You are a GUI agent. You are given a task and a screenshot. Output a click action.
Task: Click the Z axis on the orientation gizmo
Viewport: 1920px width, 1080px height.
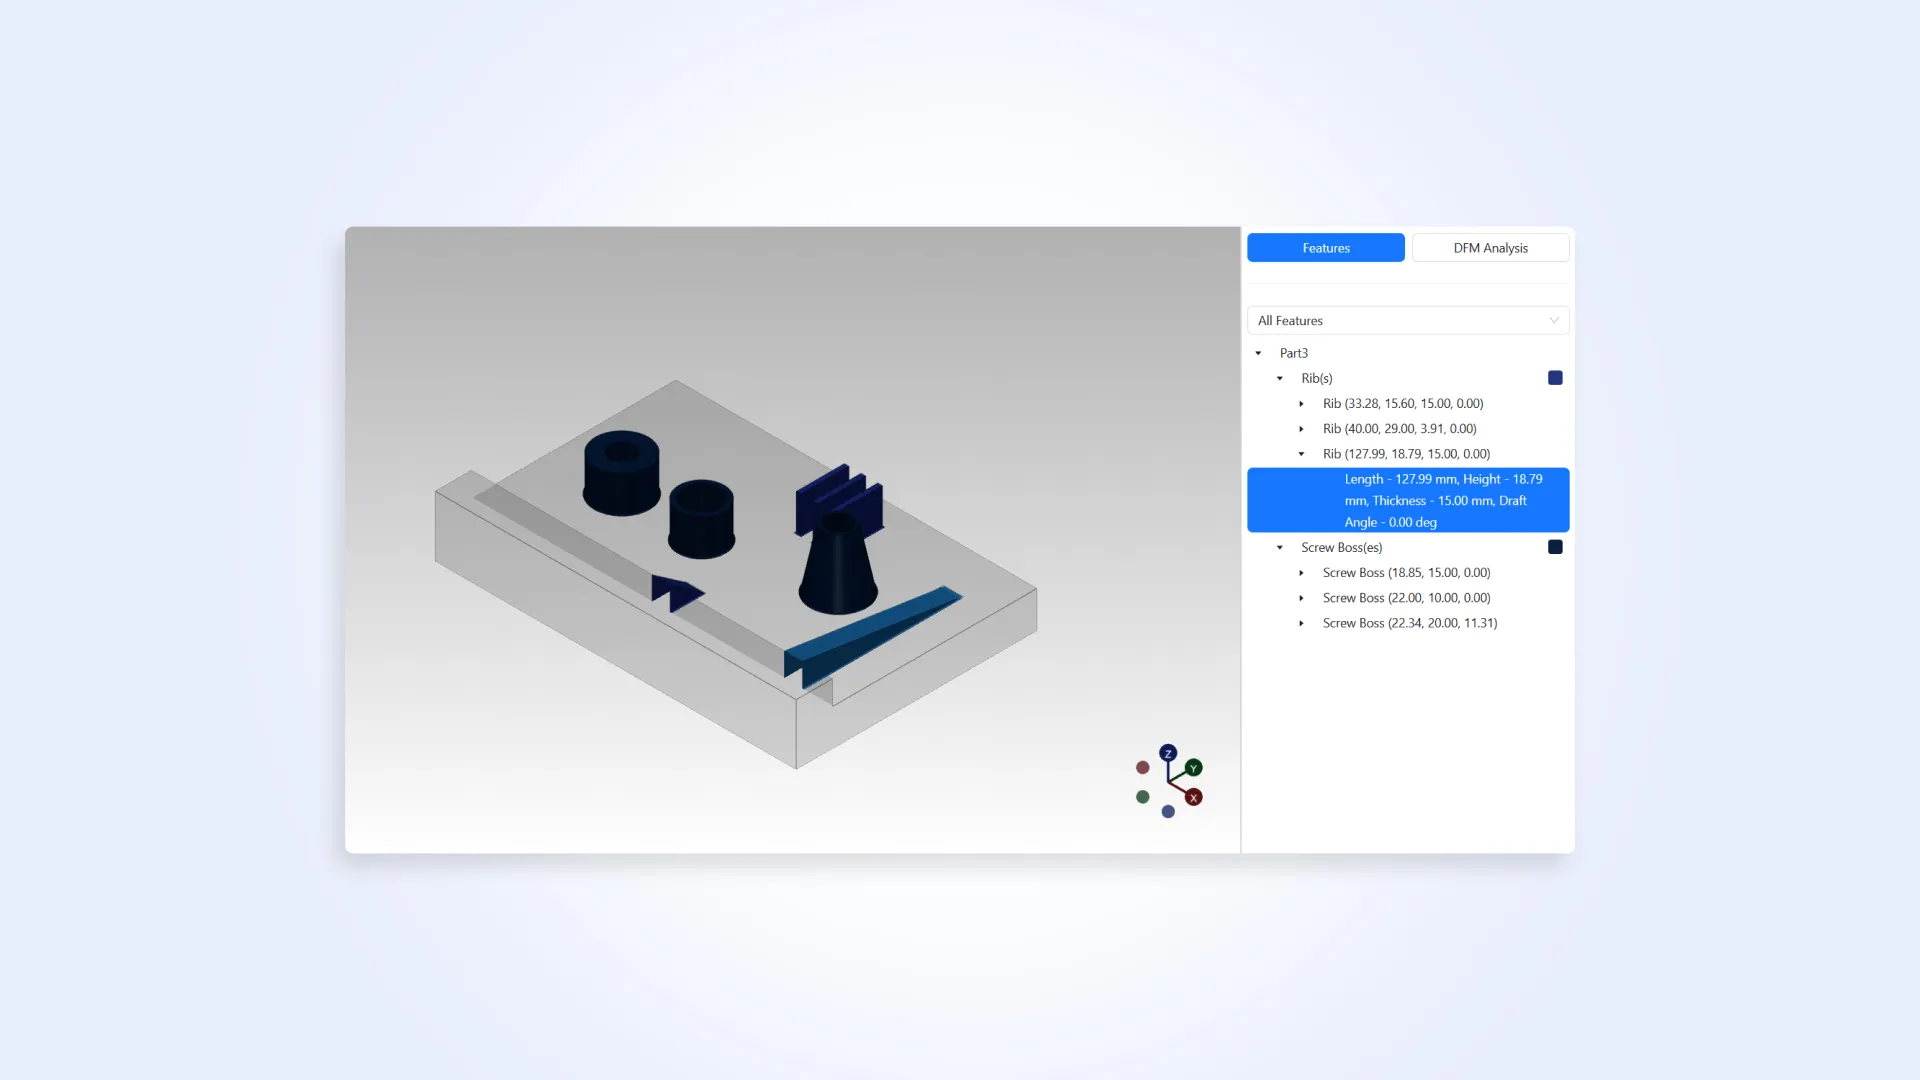tap(1167, 753)
